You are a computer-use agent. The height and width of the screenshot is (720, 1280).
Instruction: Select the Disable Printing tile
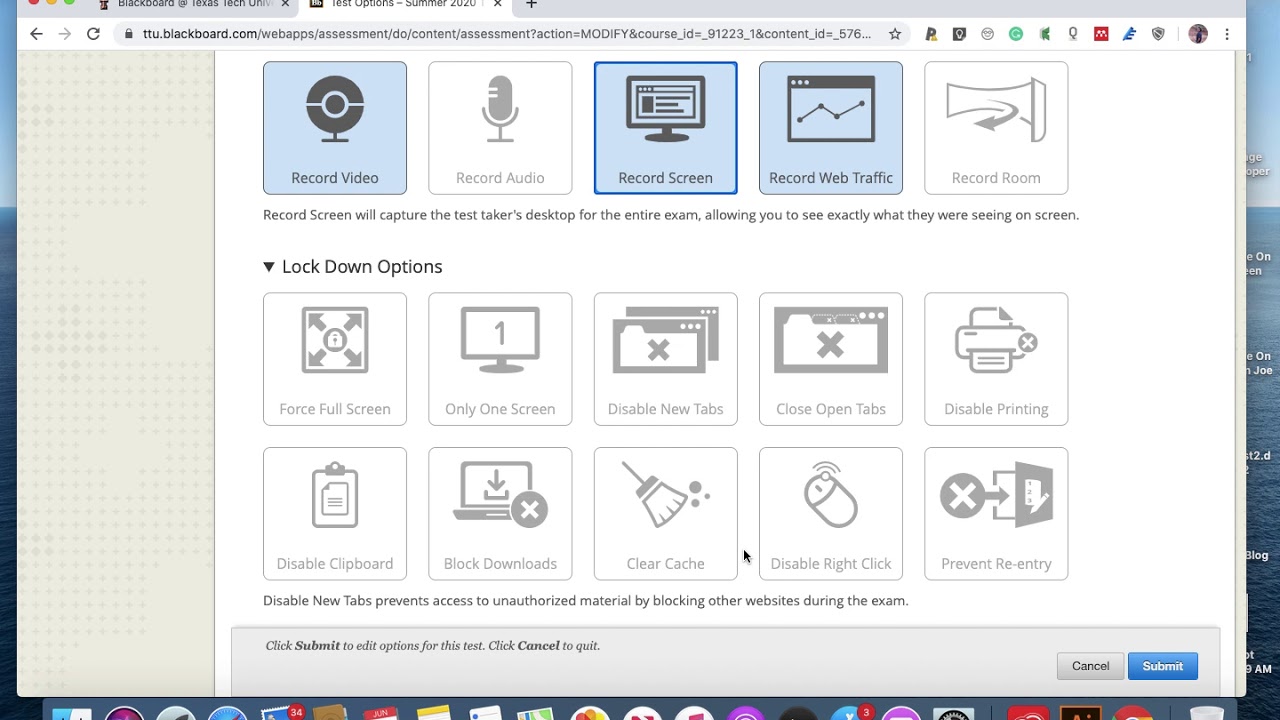click(996, 359)
